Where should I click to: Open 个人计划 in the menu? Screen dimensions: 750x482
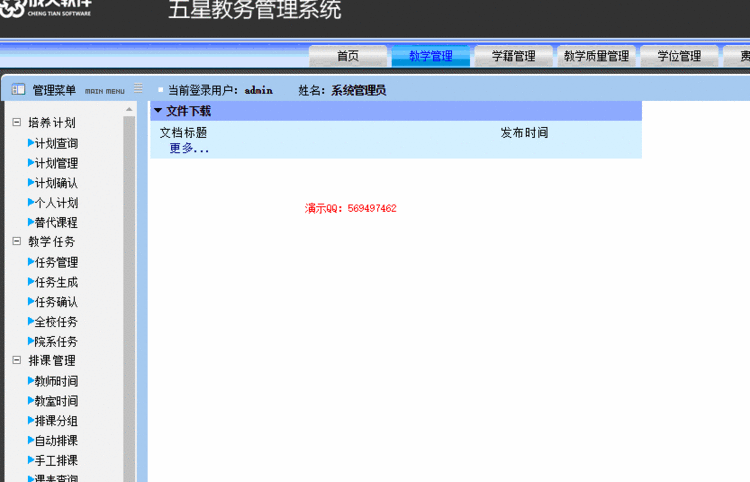(x=56, y=203)
